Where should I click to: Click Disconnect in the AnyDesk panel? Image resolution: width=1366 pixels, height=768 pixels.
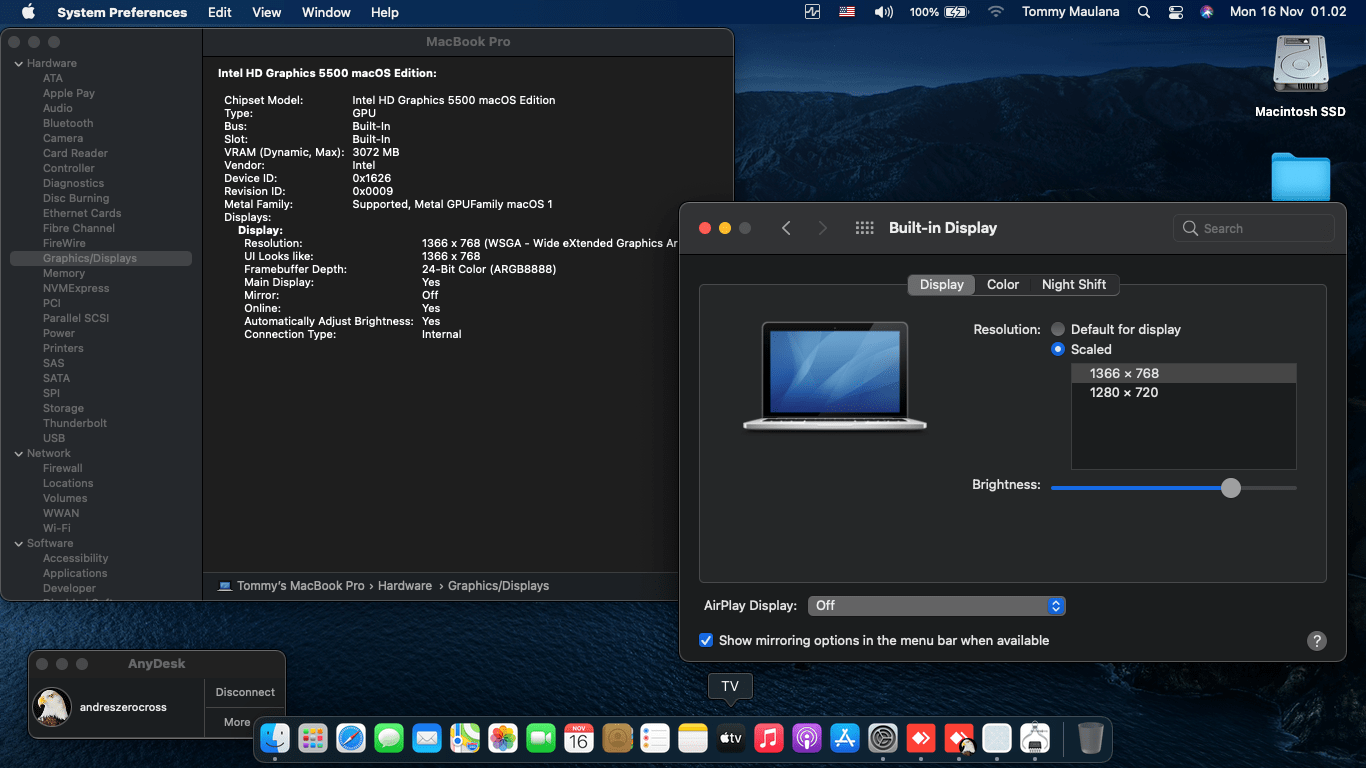coord(245,692)
